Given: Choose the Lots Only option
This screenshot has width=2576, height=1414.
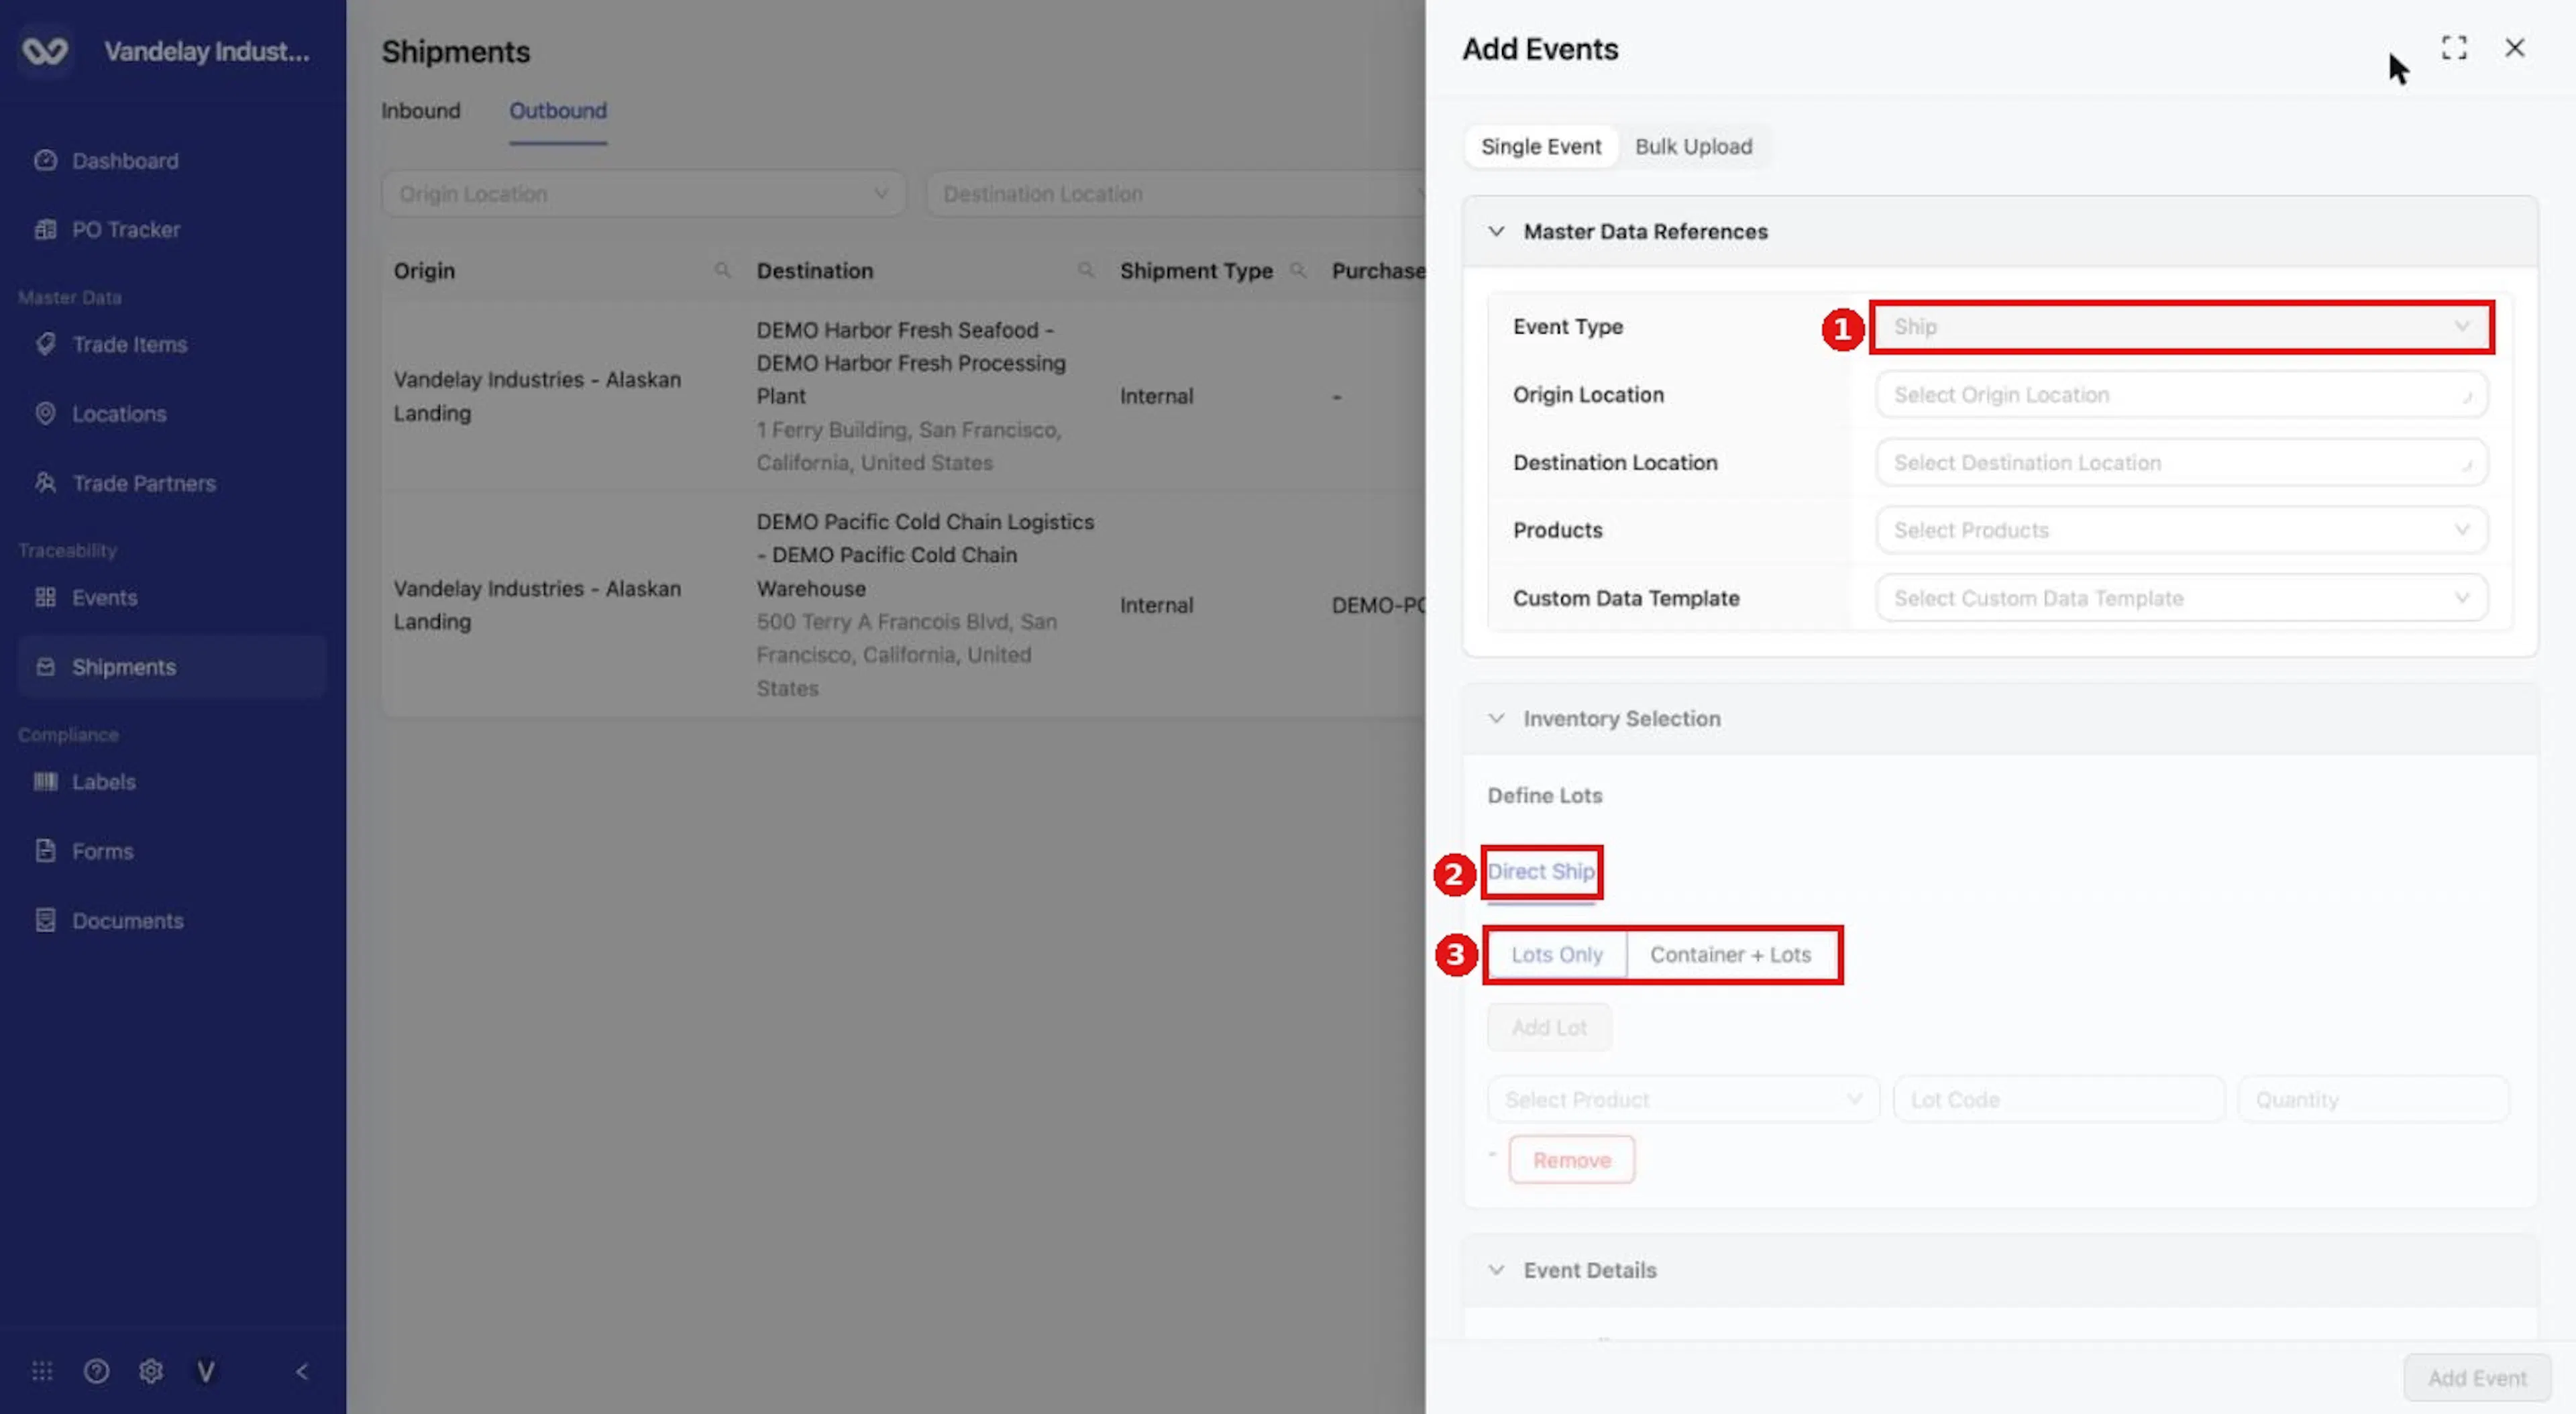Looking at the screenshot, I should pos(1557,954).
